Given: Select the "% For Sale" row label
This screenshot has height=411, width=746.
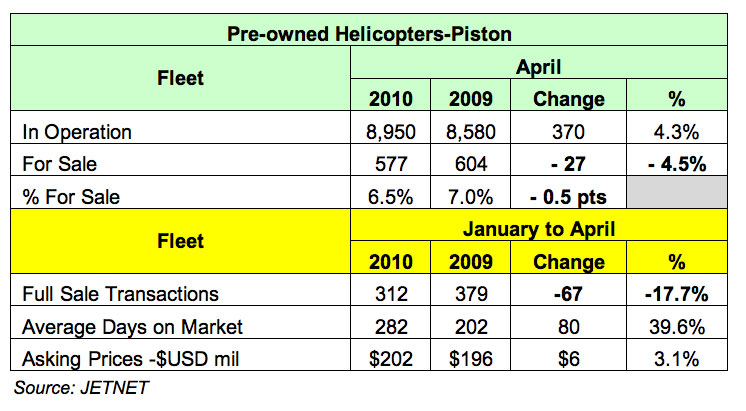Looking at the screenshot, I should tap(76, 194).
